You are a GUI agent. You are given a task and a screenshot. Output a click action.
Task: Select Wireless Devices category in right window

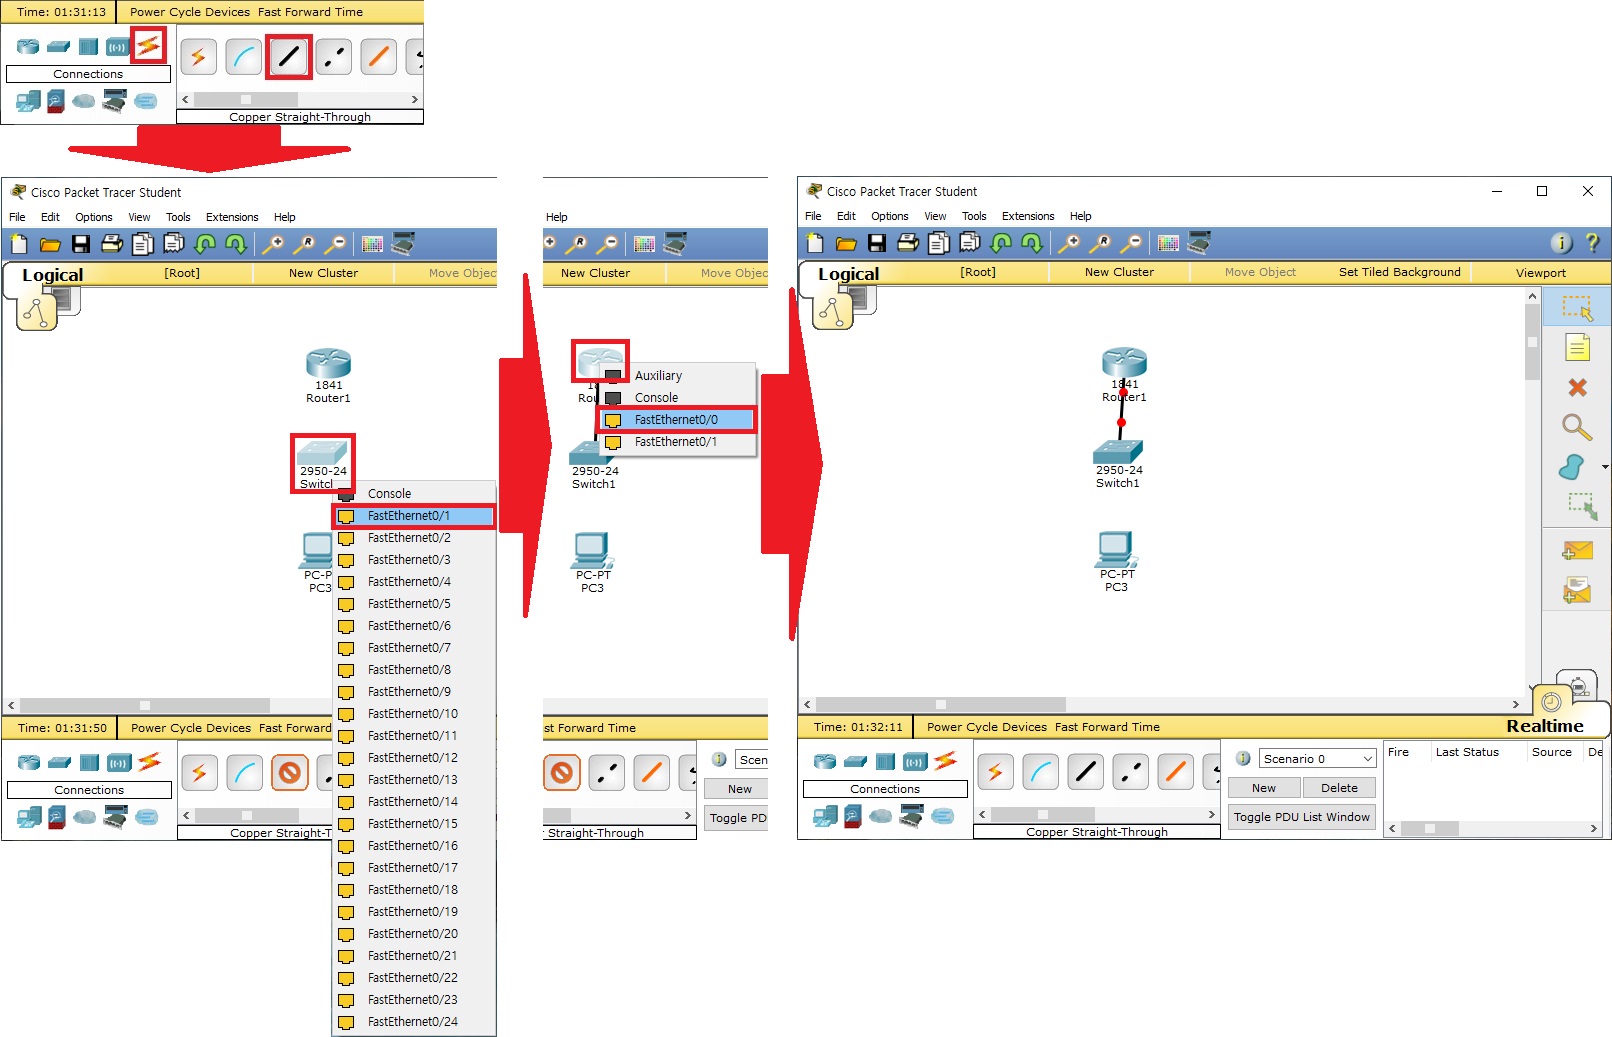pyautogui.click(x=915, y=762)
